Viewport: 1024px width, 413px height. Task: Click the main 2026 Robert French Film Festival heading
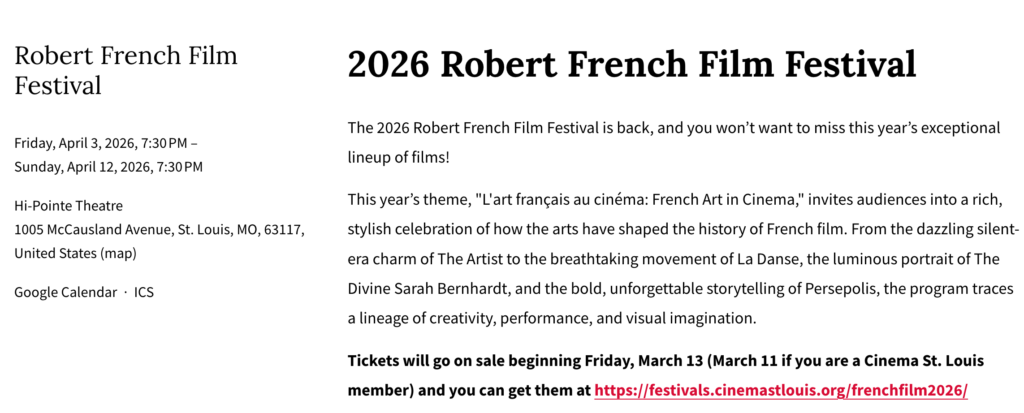pyautogui.click(x=631, y=65)
